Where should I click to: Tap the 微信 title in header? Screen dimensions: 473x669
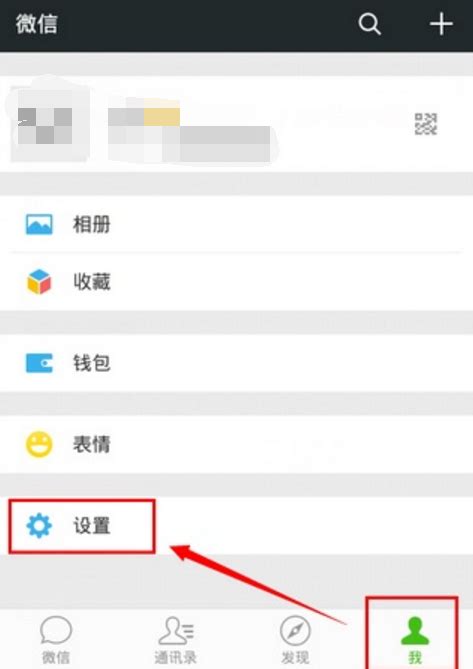(x=37, y=24)
